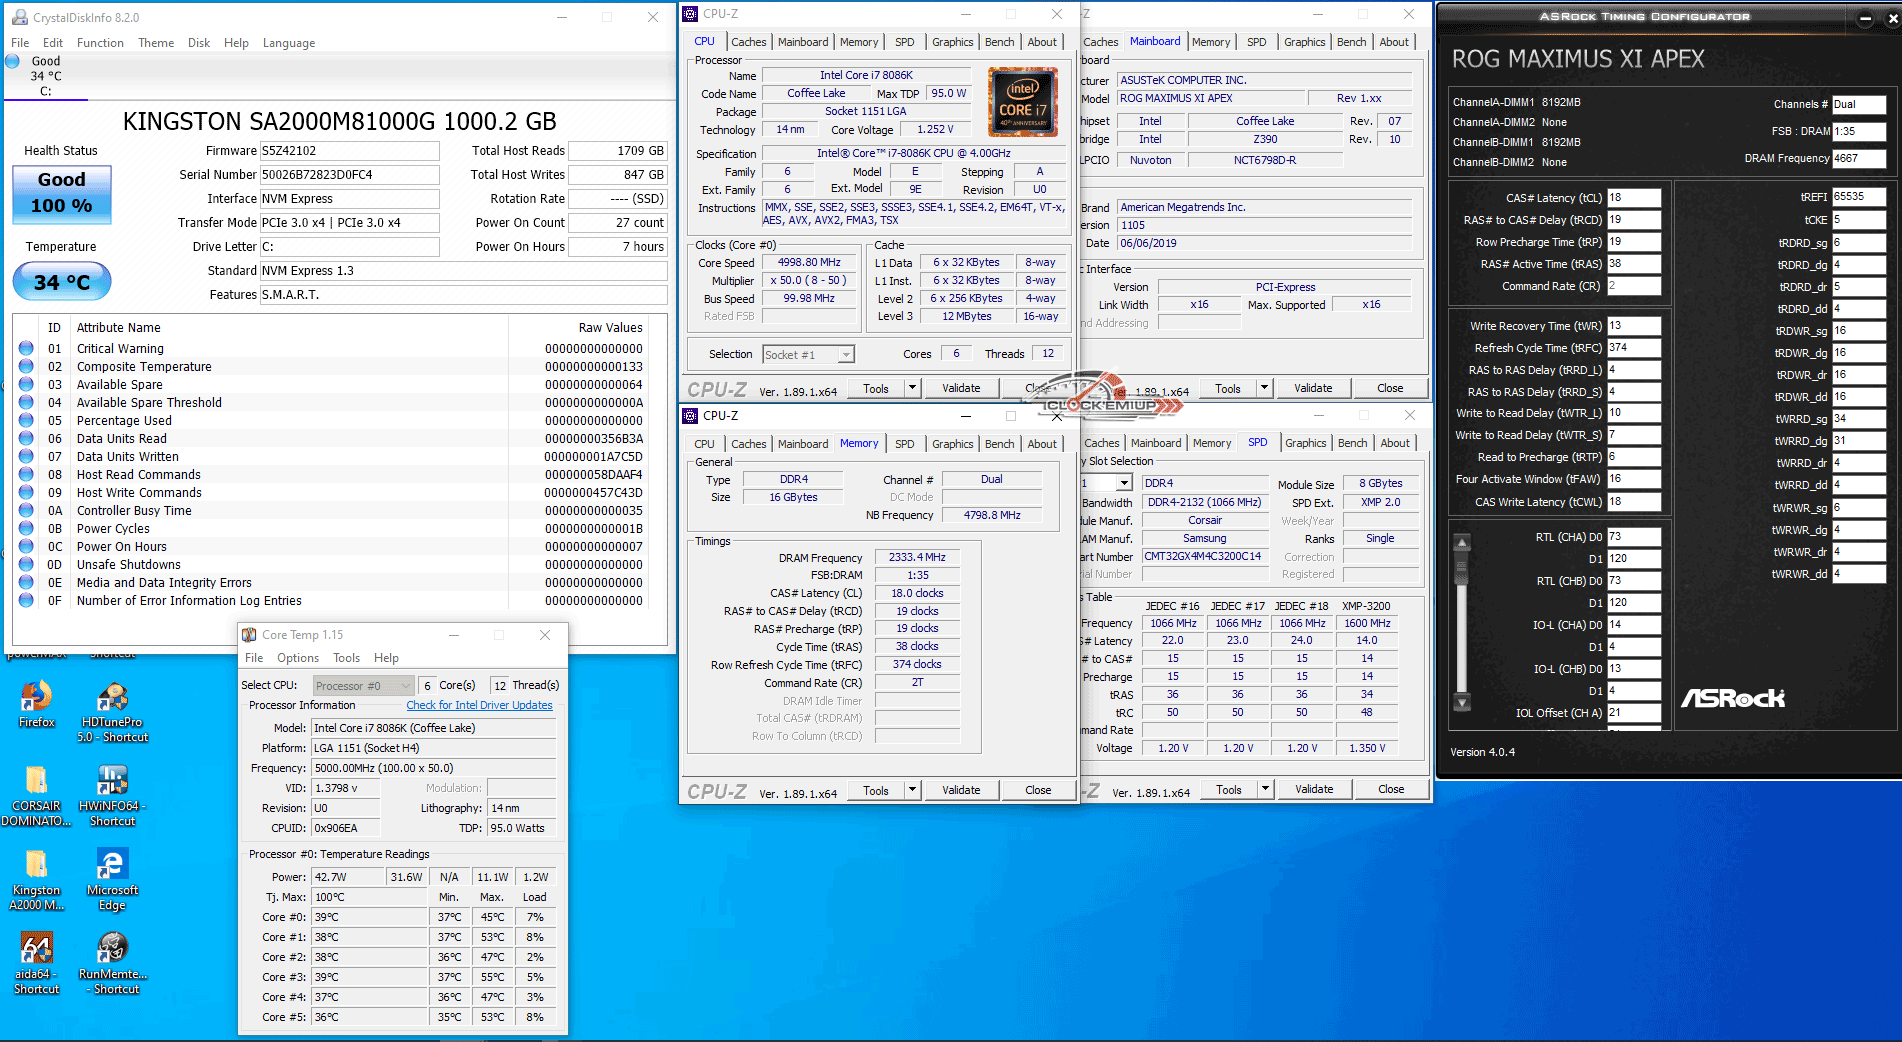
Task: Open the Options menu in Core Temp
Action: pyautogui.click(x=298, y=658)
